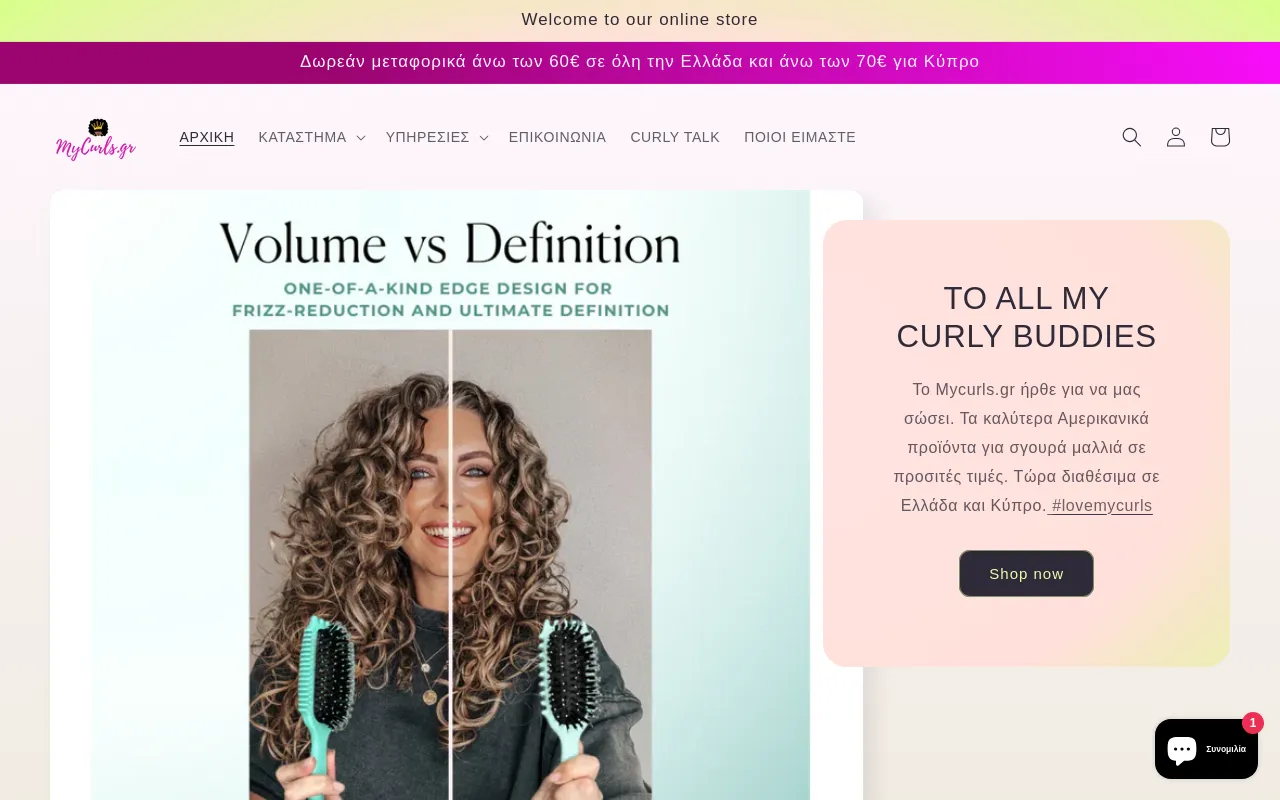Click the account login person icon

[x=1176, y=137]
